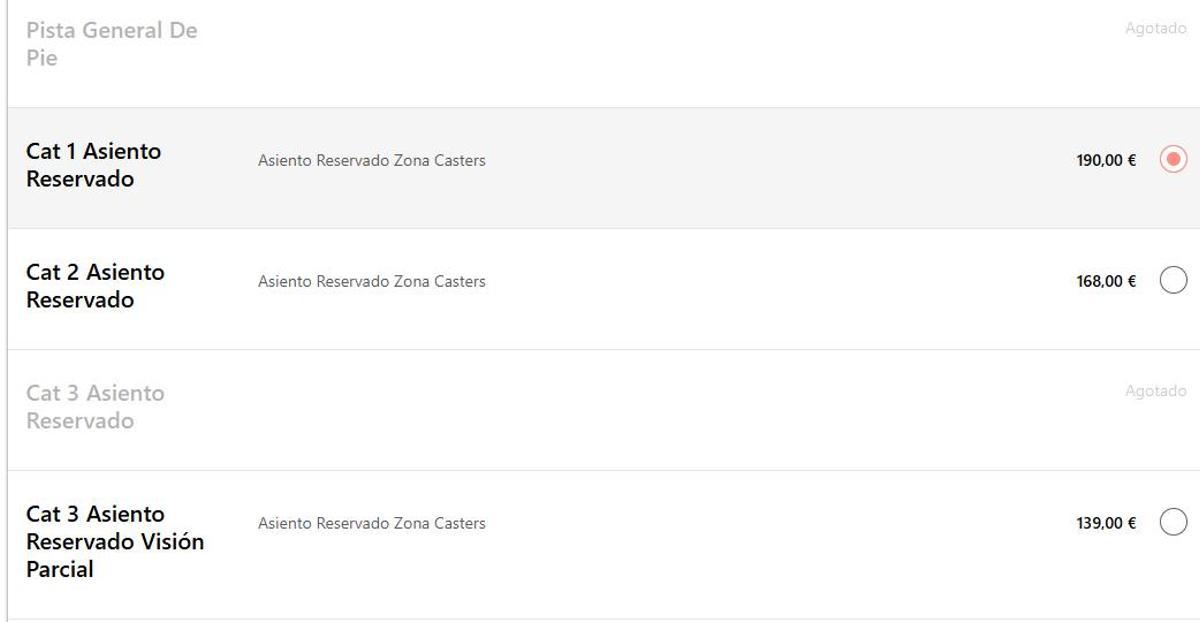Click the 190,00 € price

coord(1106,160)
